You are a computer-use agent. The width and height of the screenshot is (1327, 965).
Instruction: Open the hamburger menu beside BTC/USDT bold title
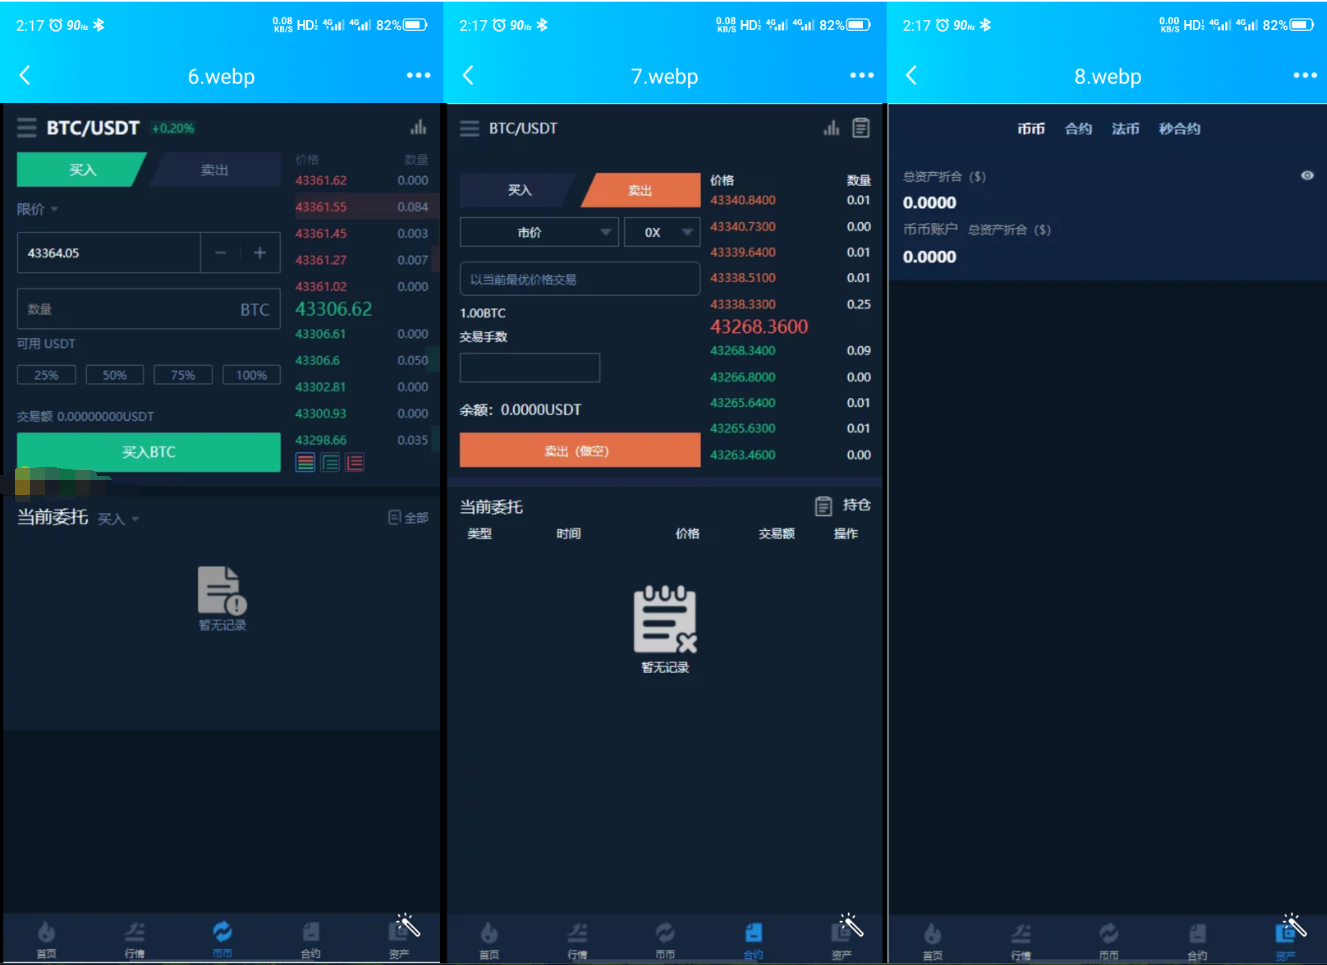pyautogui.click(x=27, y=128)
